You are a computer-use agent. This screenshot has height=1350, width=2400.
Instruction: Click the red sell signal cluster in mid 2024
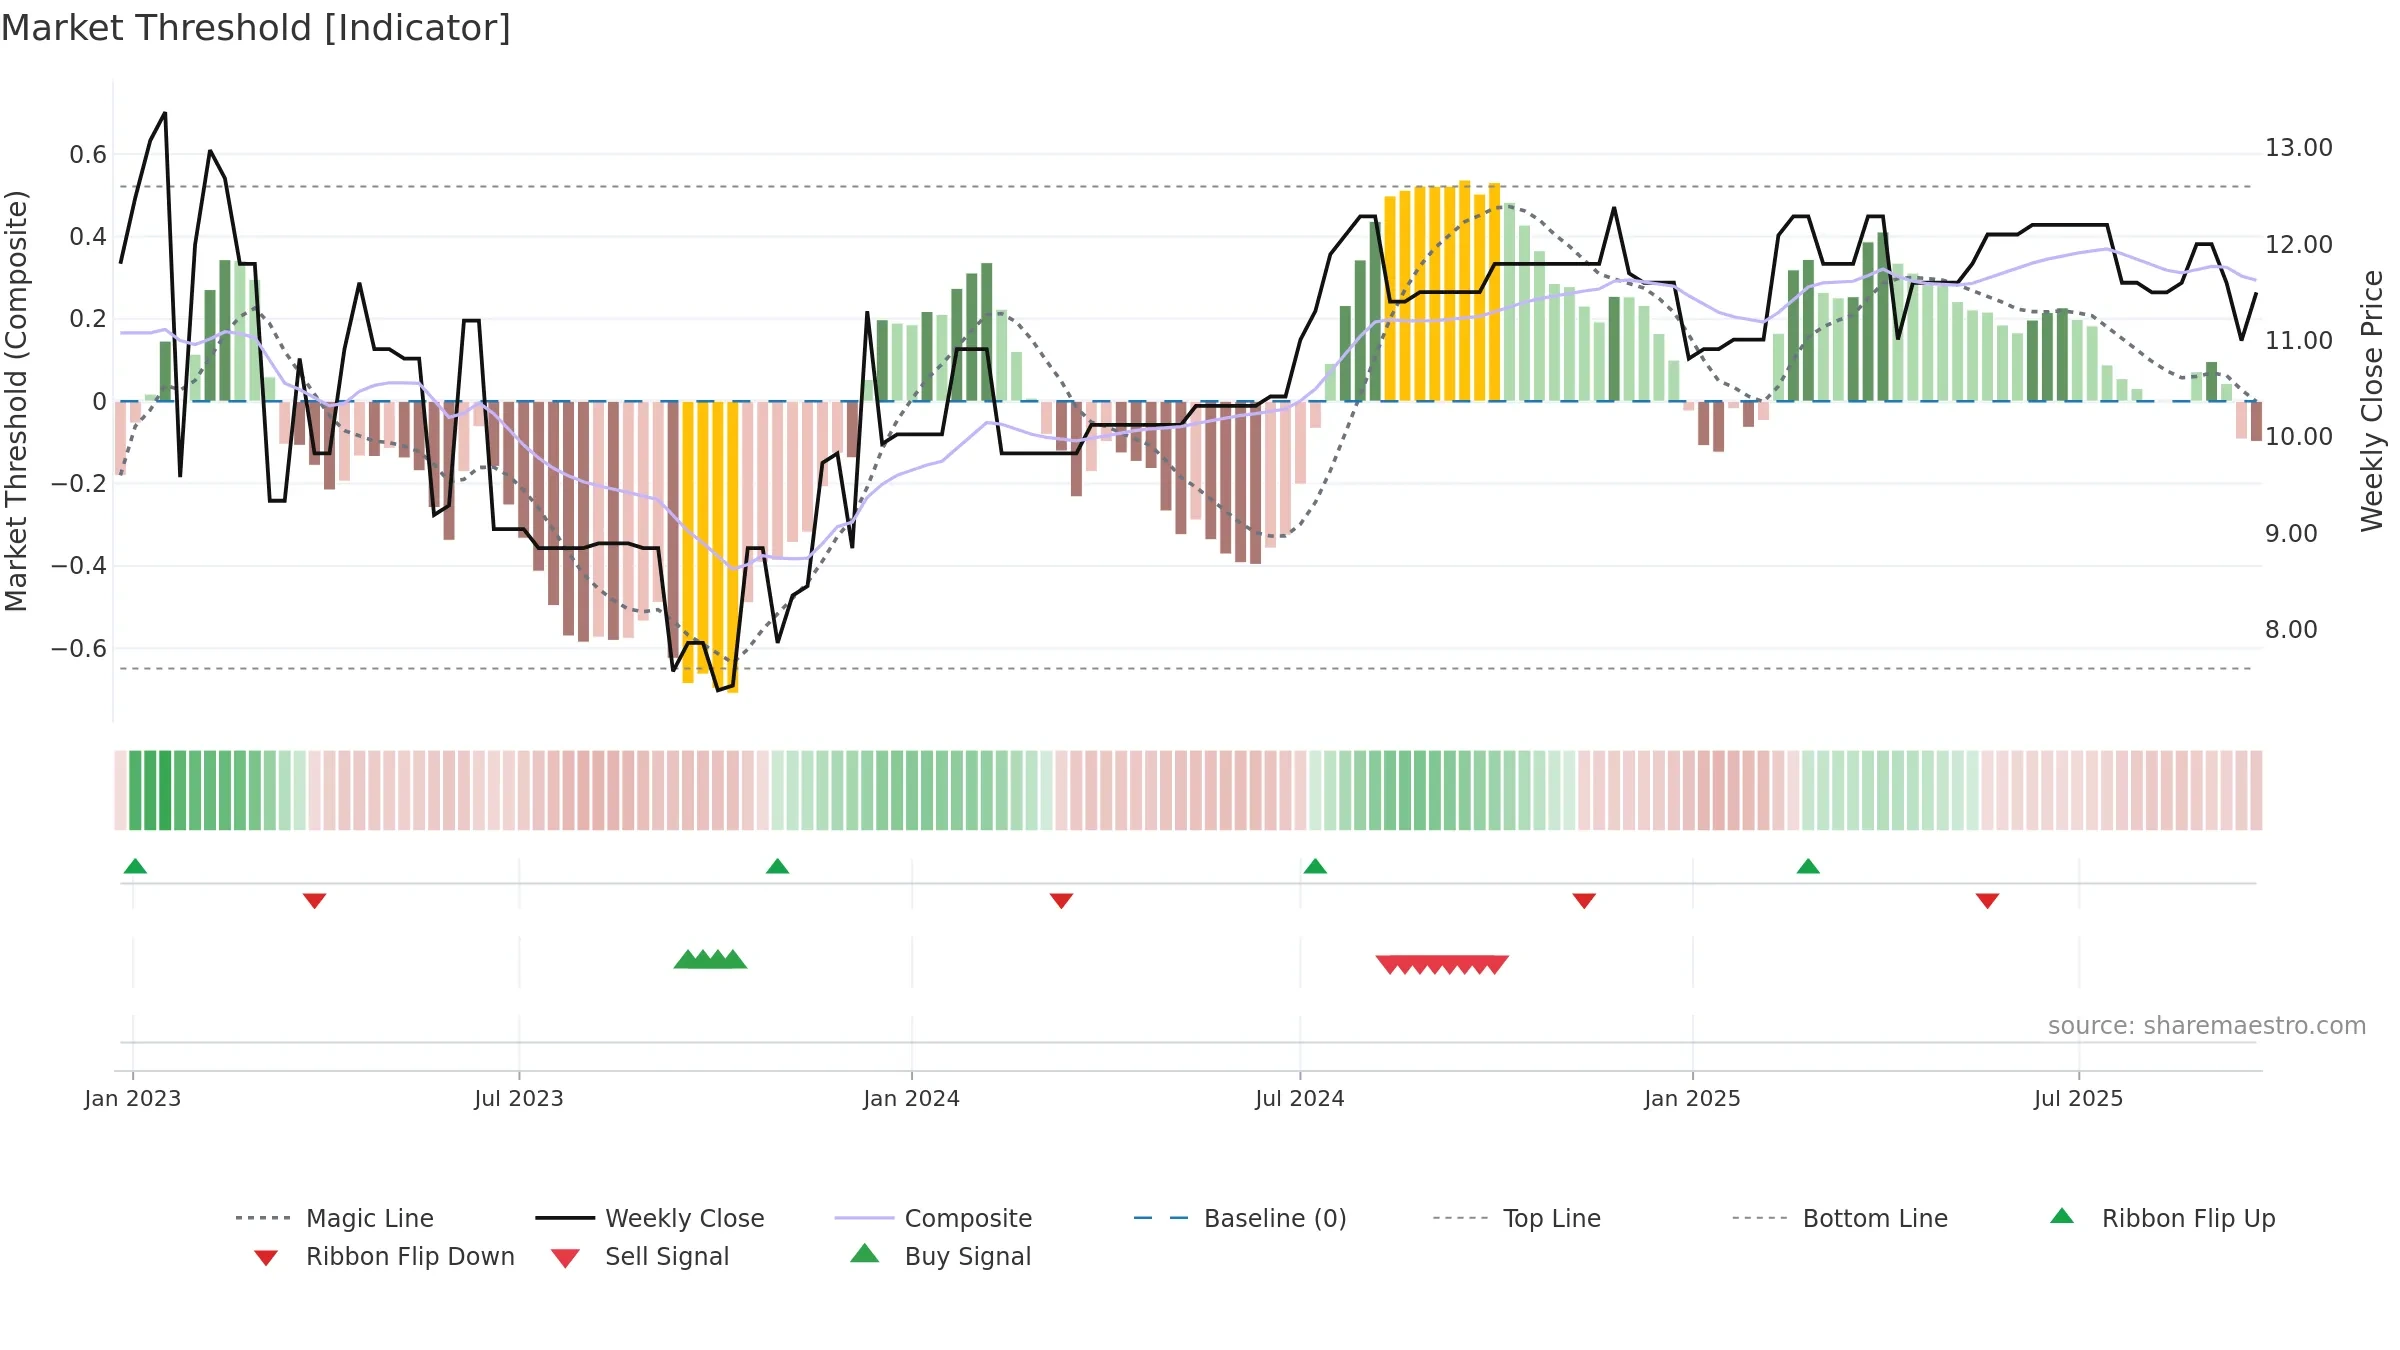pos(1442,964)
